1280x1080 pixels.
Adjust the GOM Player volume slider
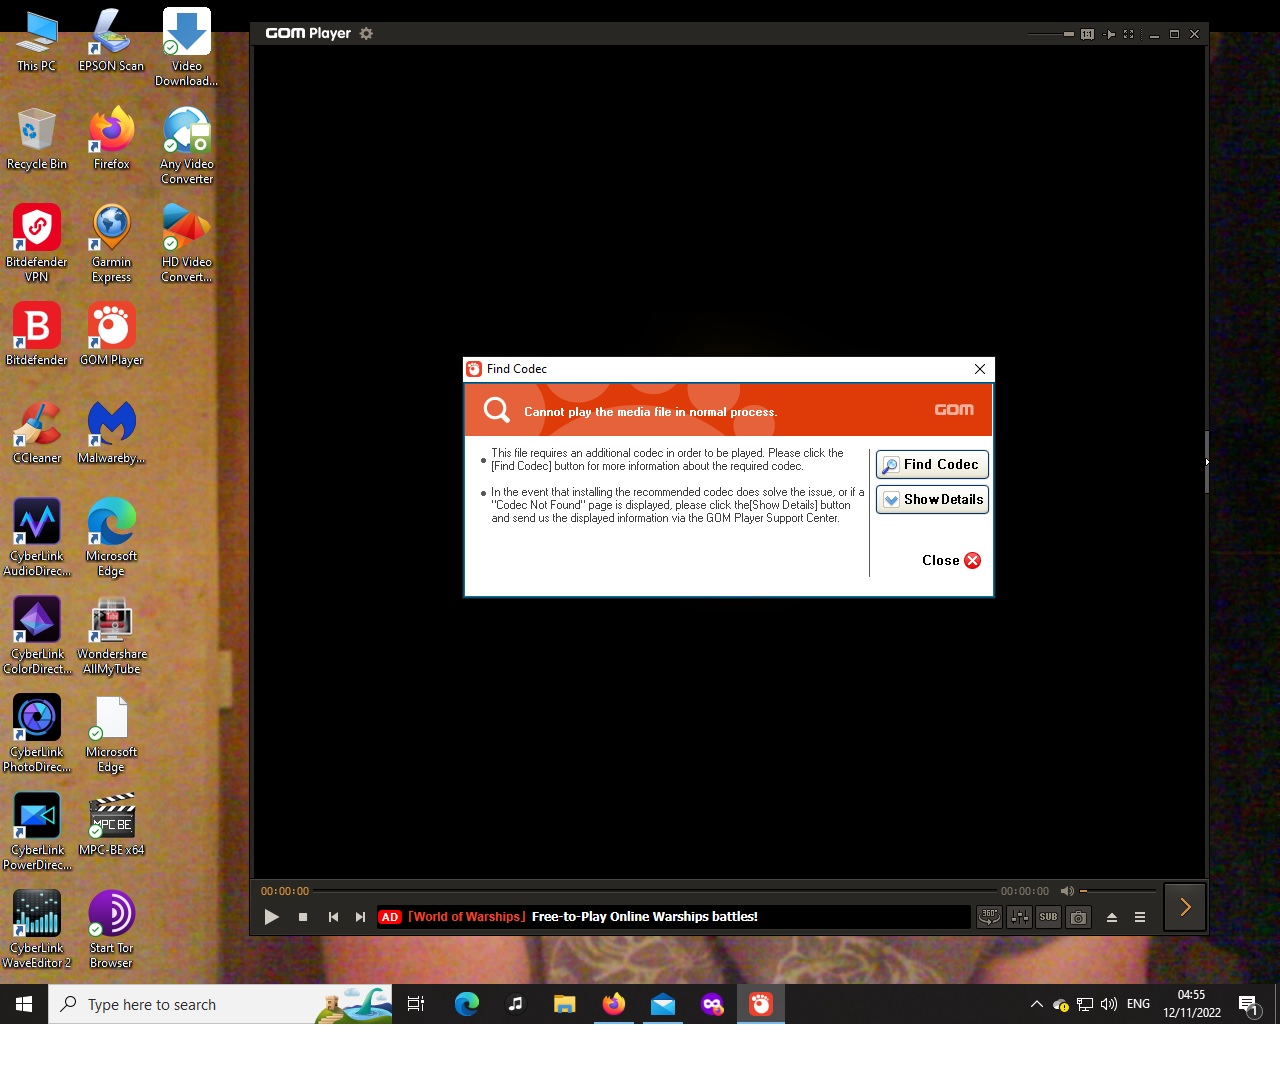[x=1118, y=891]
